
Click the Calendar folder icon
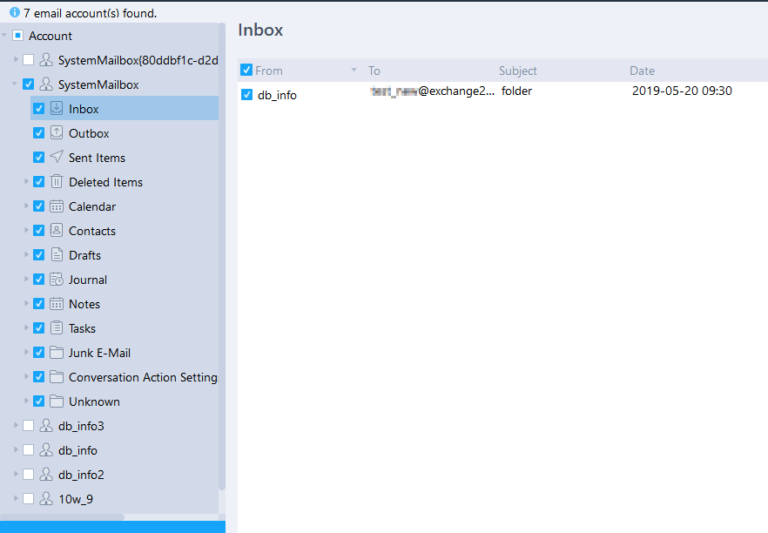coord(56,206)
